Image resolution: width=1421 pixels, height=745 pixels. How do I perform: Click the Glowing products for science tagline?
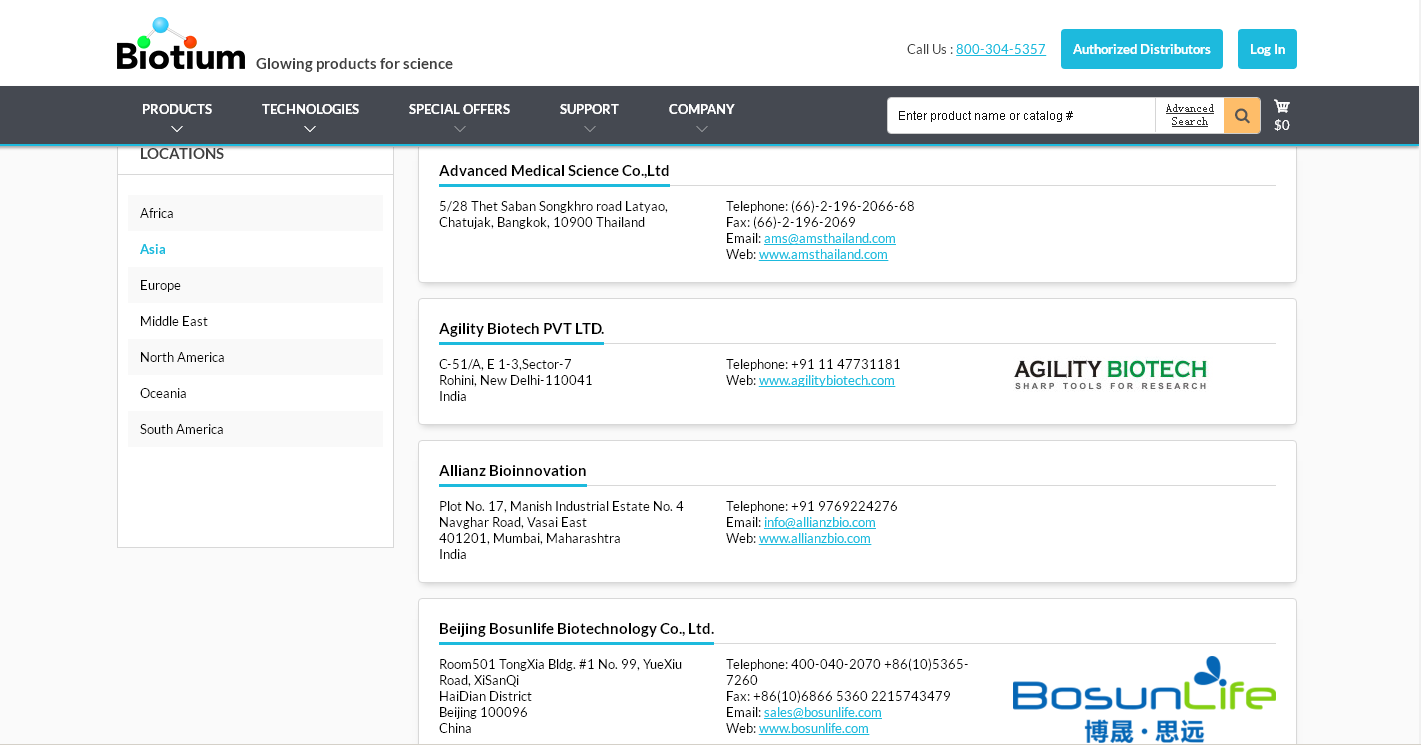(x=354, y=64)
